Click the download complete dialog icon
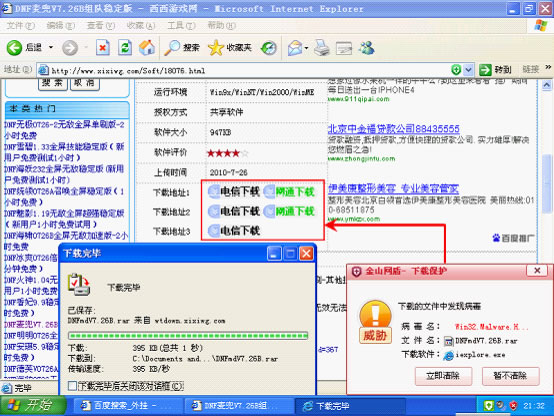This screenshot has height=416, width=554. click(78, 285)
